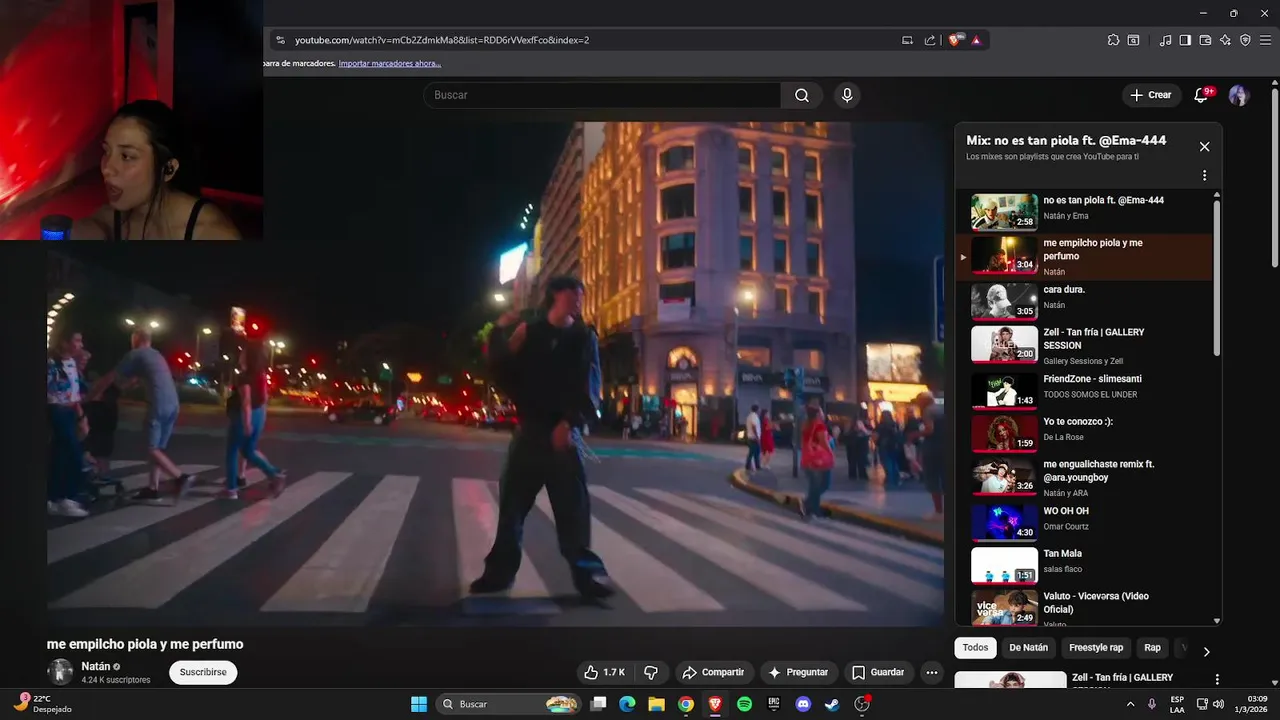Play 'no es tan piola ft. @Ema-444' playlist item
This screenshot has width=1280, height=720.
(1083, 212)
